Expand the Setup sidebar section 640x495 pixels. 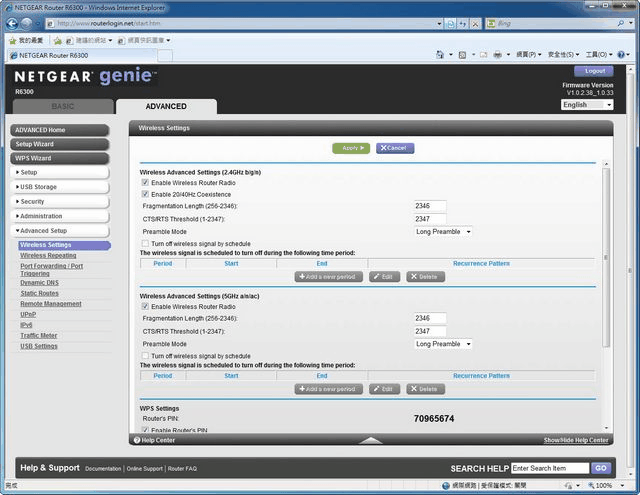point(60,172)
